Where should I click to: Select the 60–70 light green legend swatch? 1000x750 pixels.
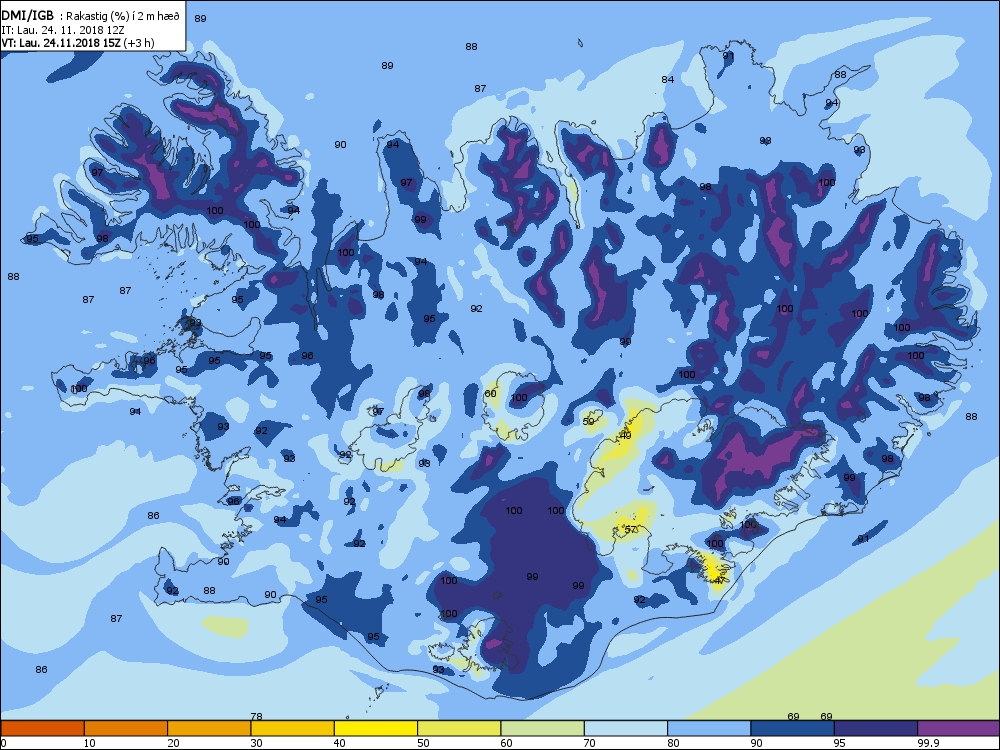(543, 728)
